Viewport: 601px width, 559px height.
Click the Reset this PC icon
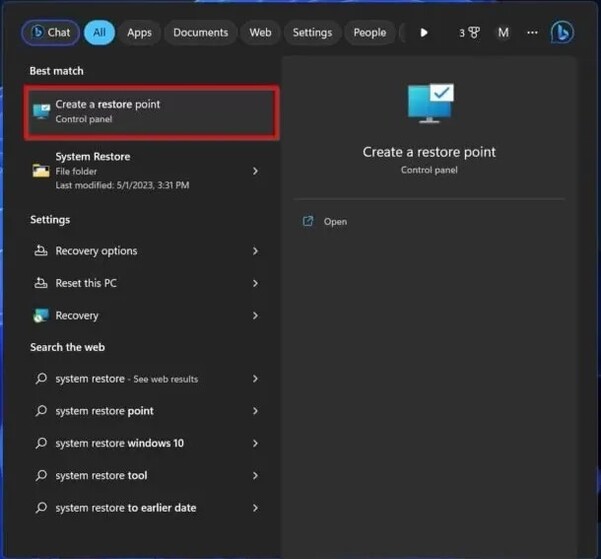coord(41,283)
